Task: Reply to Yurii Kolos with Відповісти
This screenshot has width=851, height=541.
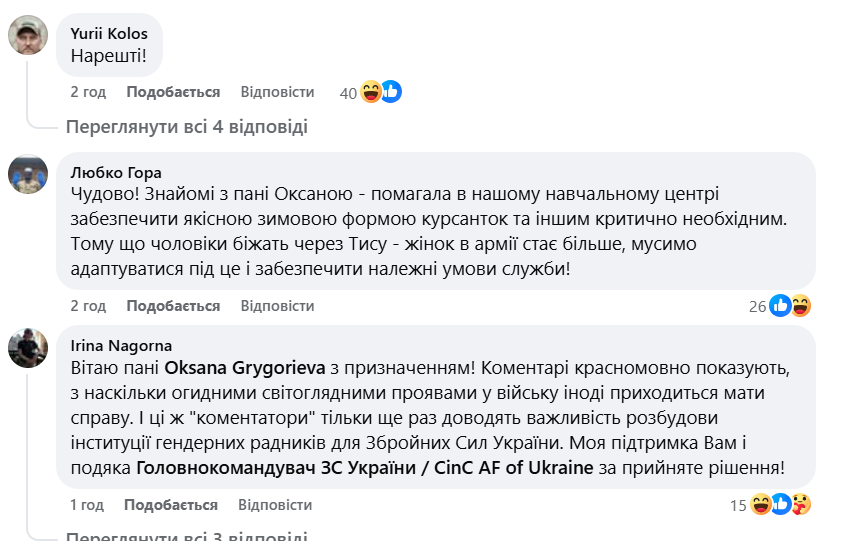Action: pyautogui.click(x=277, y=92)
